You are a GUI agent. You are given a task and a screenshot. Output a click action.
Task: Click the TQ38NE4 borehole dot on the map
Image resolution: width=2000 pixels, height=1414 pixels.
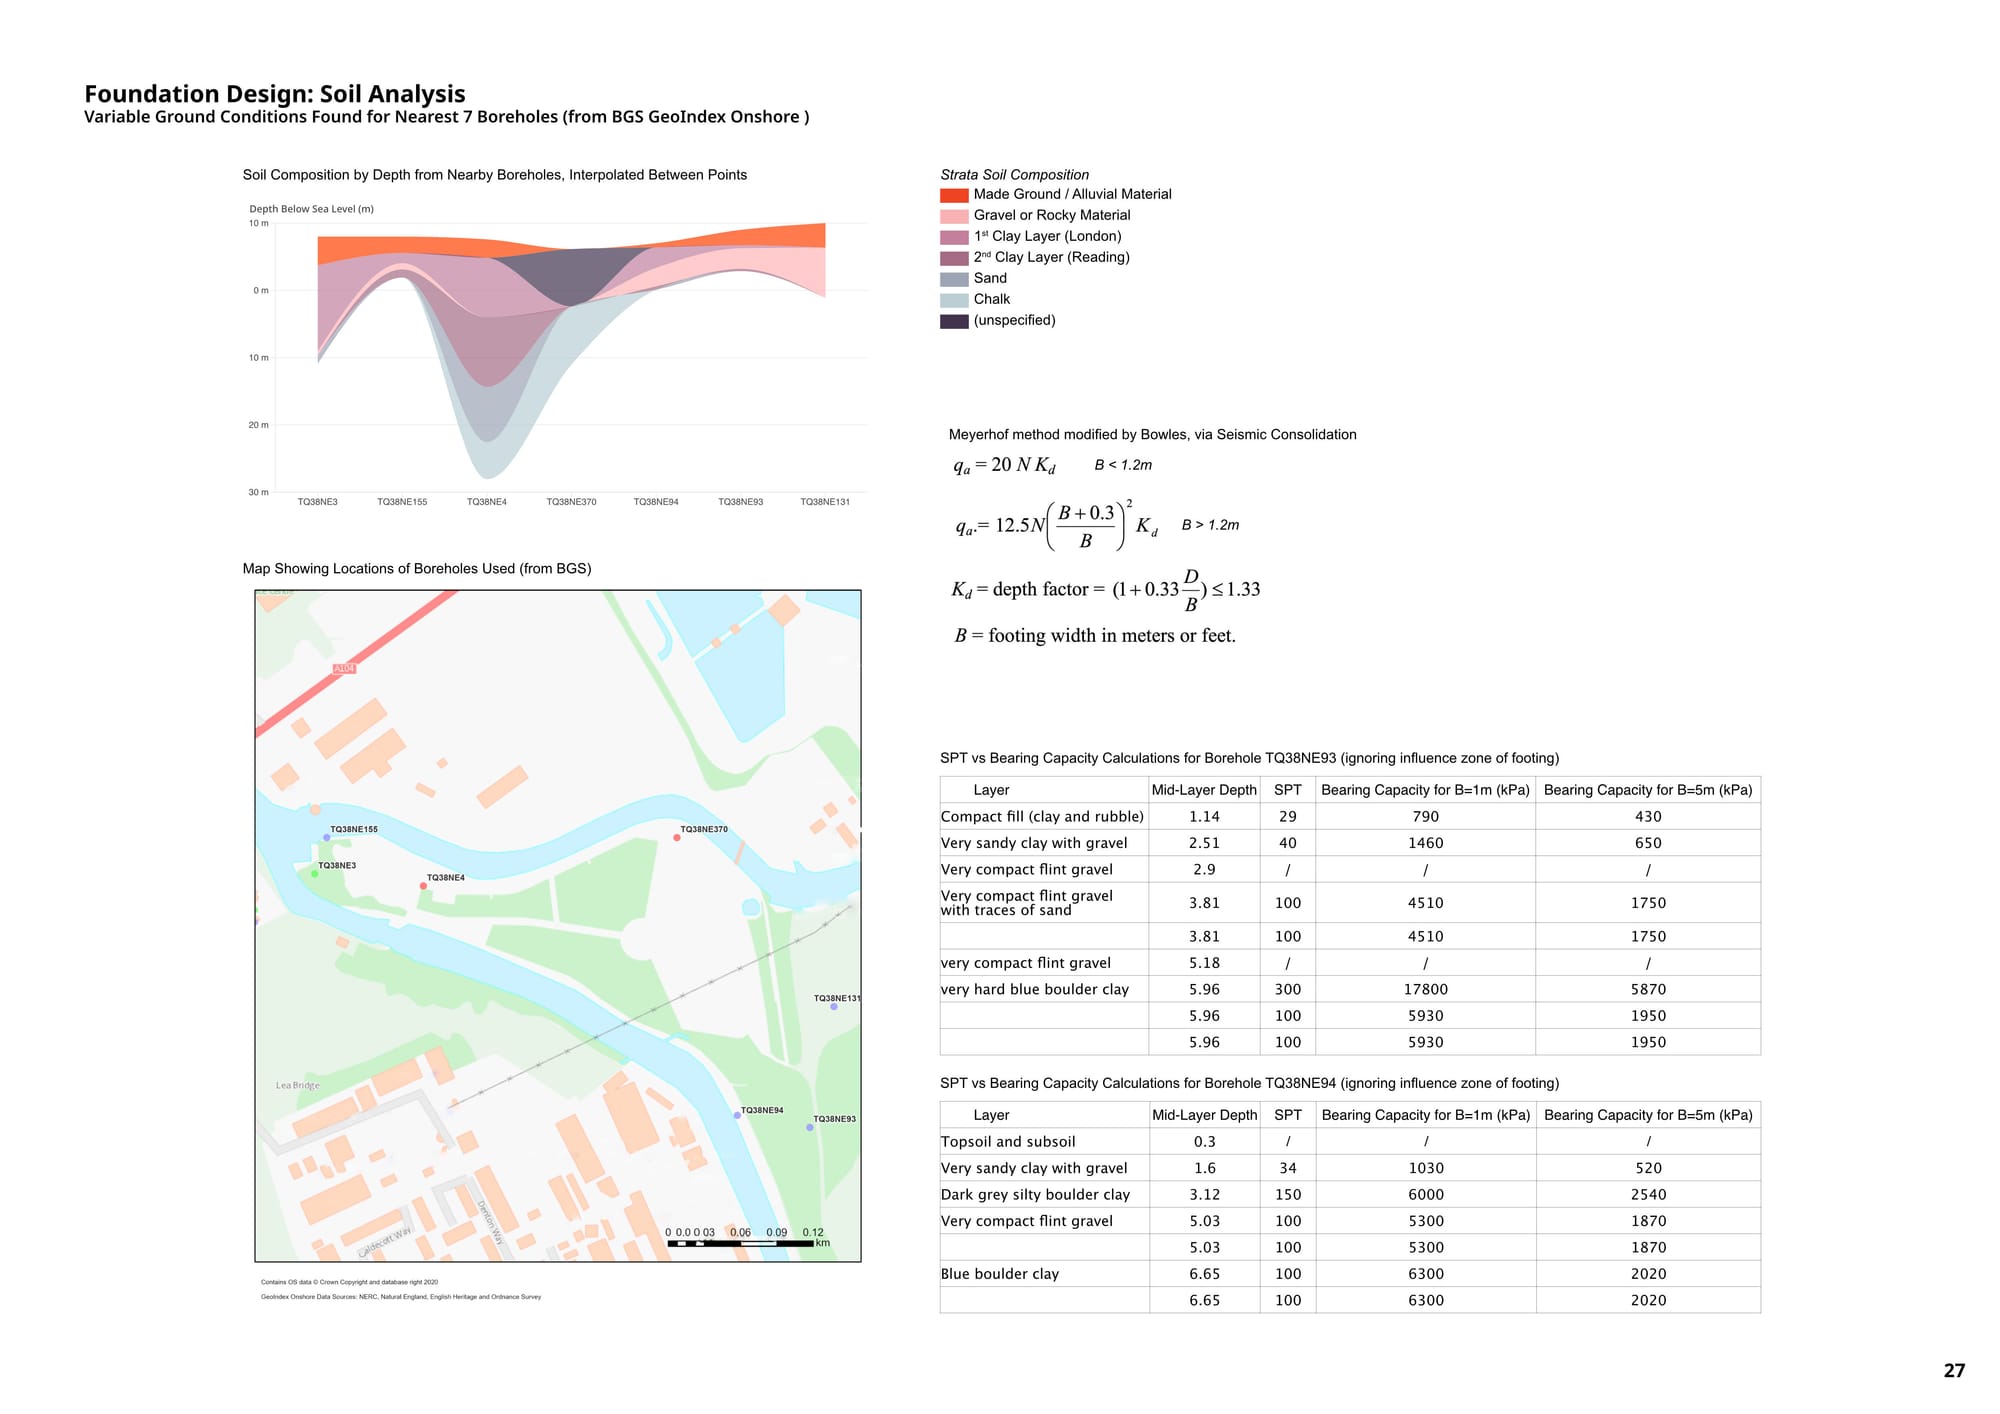[423, 886]
